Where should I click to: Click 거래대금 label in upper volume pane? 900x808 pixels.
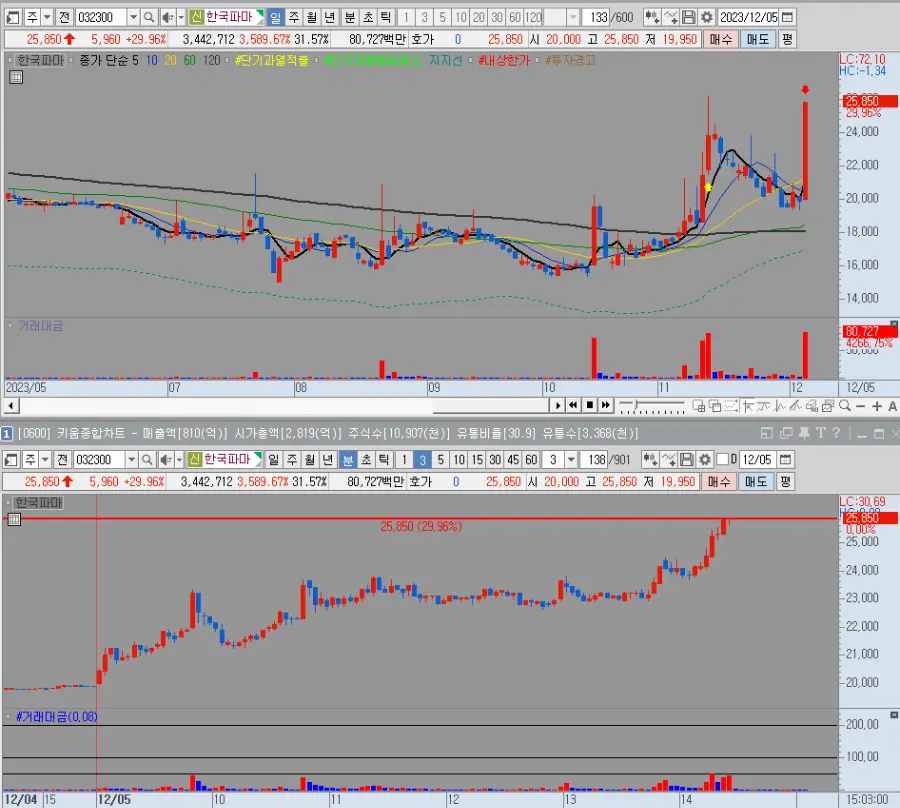tap(40, 326)
